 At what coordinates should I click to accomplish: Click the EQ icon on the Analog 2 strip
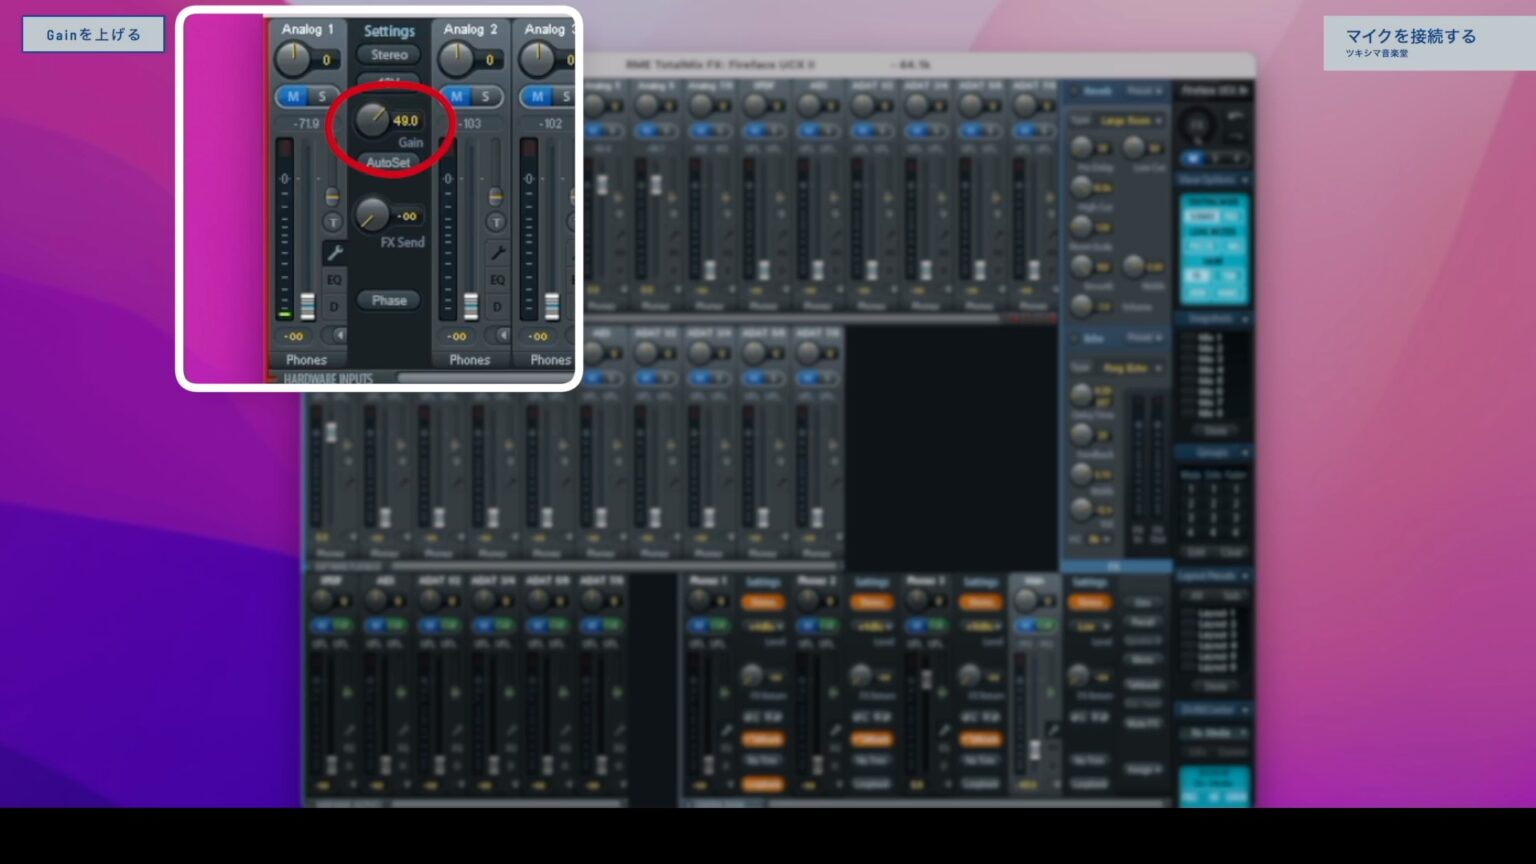pyautogui.click(x=498, y=277)
